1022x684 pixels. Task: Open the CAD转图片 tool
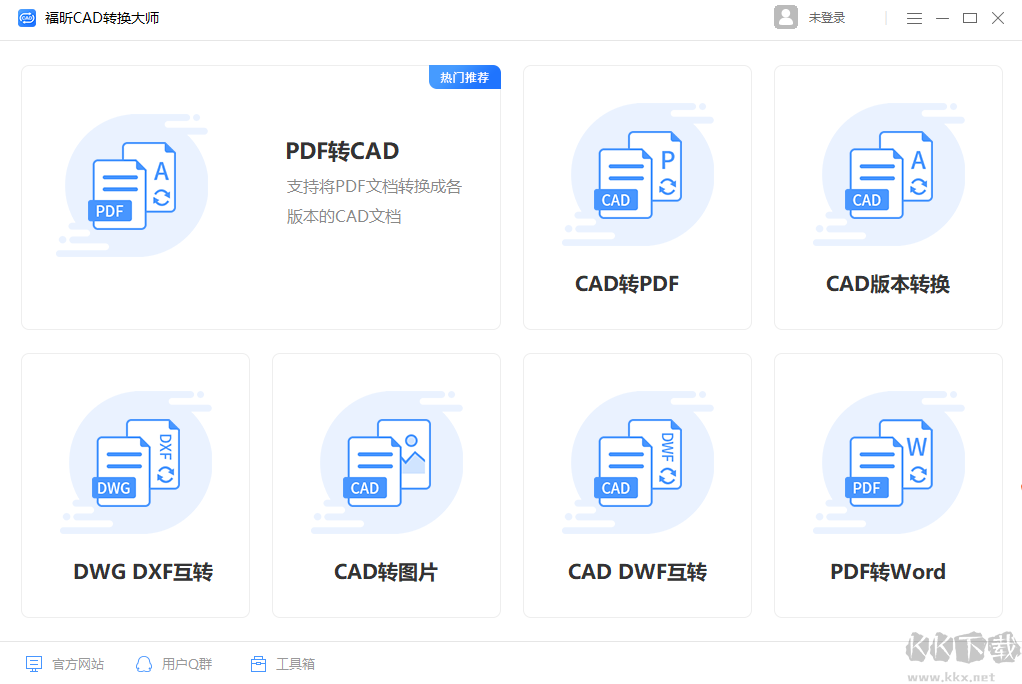tap(385, 484)
